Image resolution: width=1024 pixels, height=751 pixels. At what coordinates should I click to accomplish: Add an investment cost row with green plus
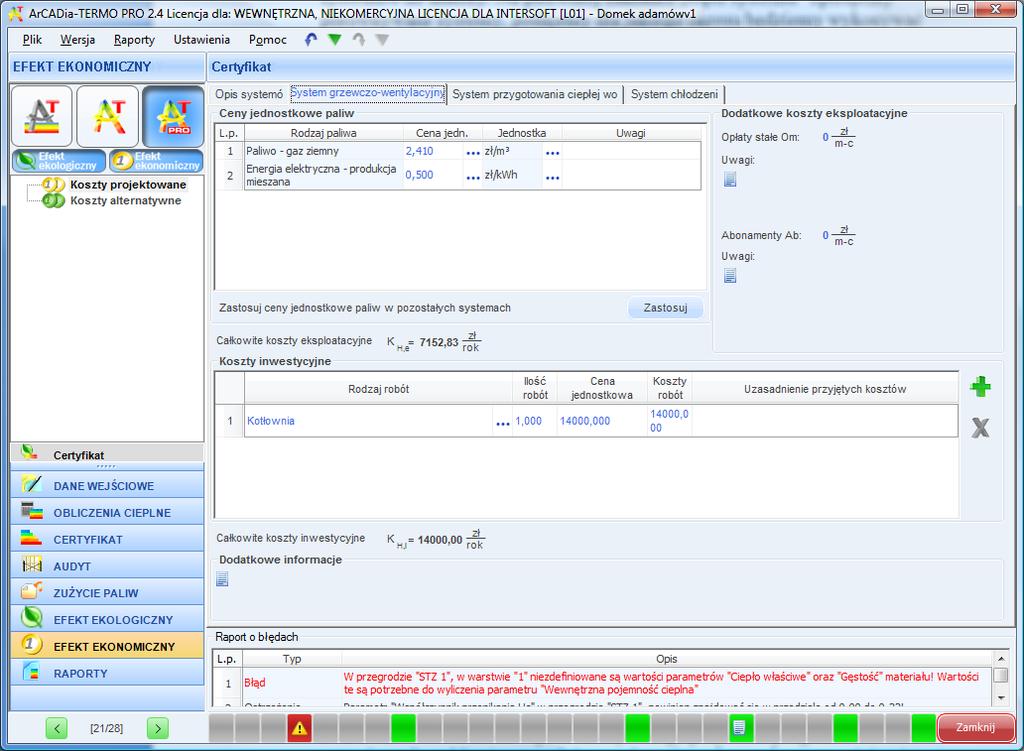tap(980, 387)
